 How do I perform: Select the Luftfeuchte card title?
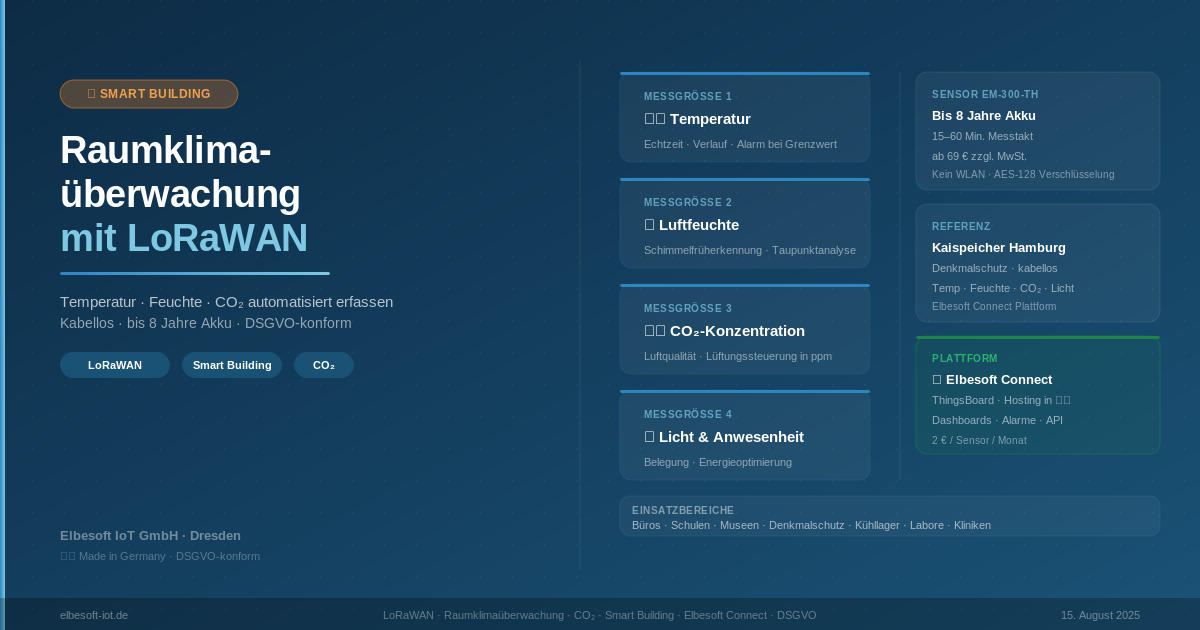coord(692,225)
